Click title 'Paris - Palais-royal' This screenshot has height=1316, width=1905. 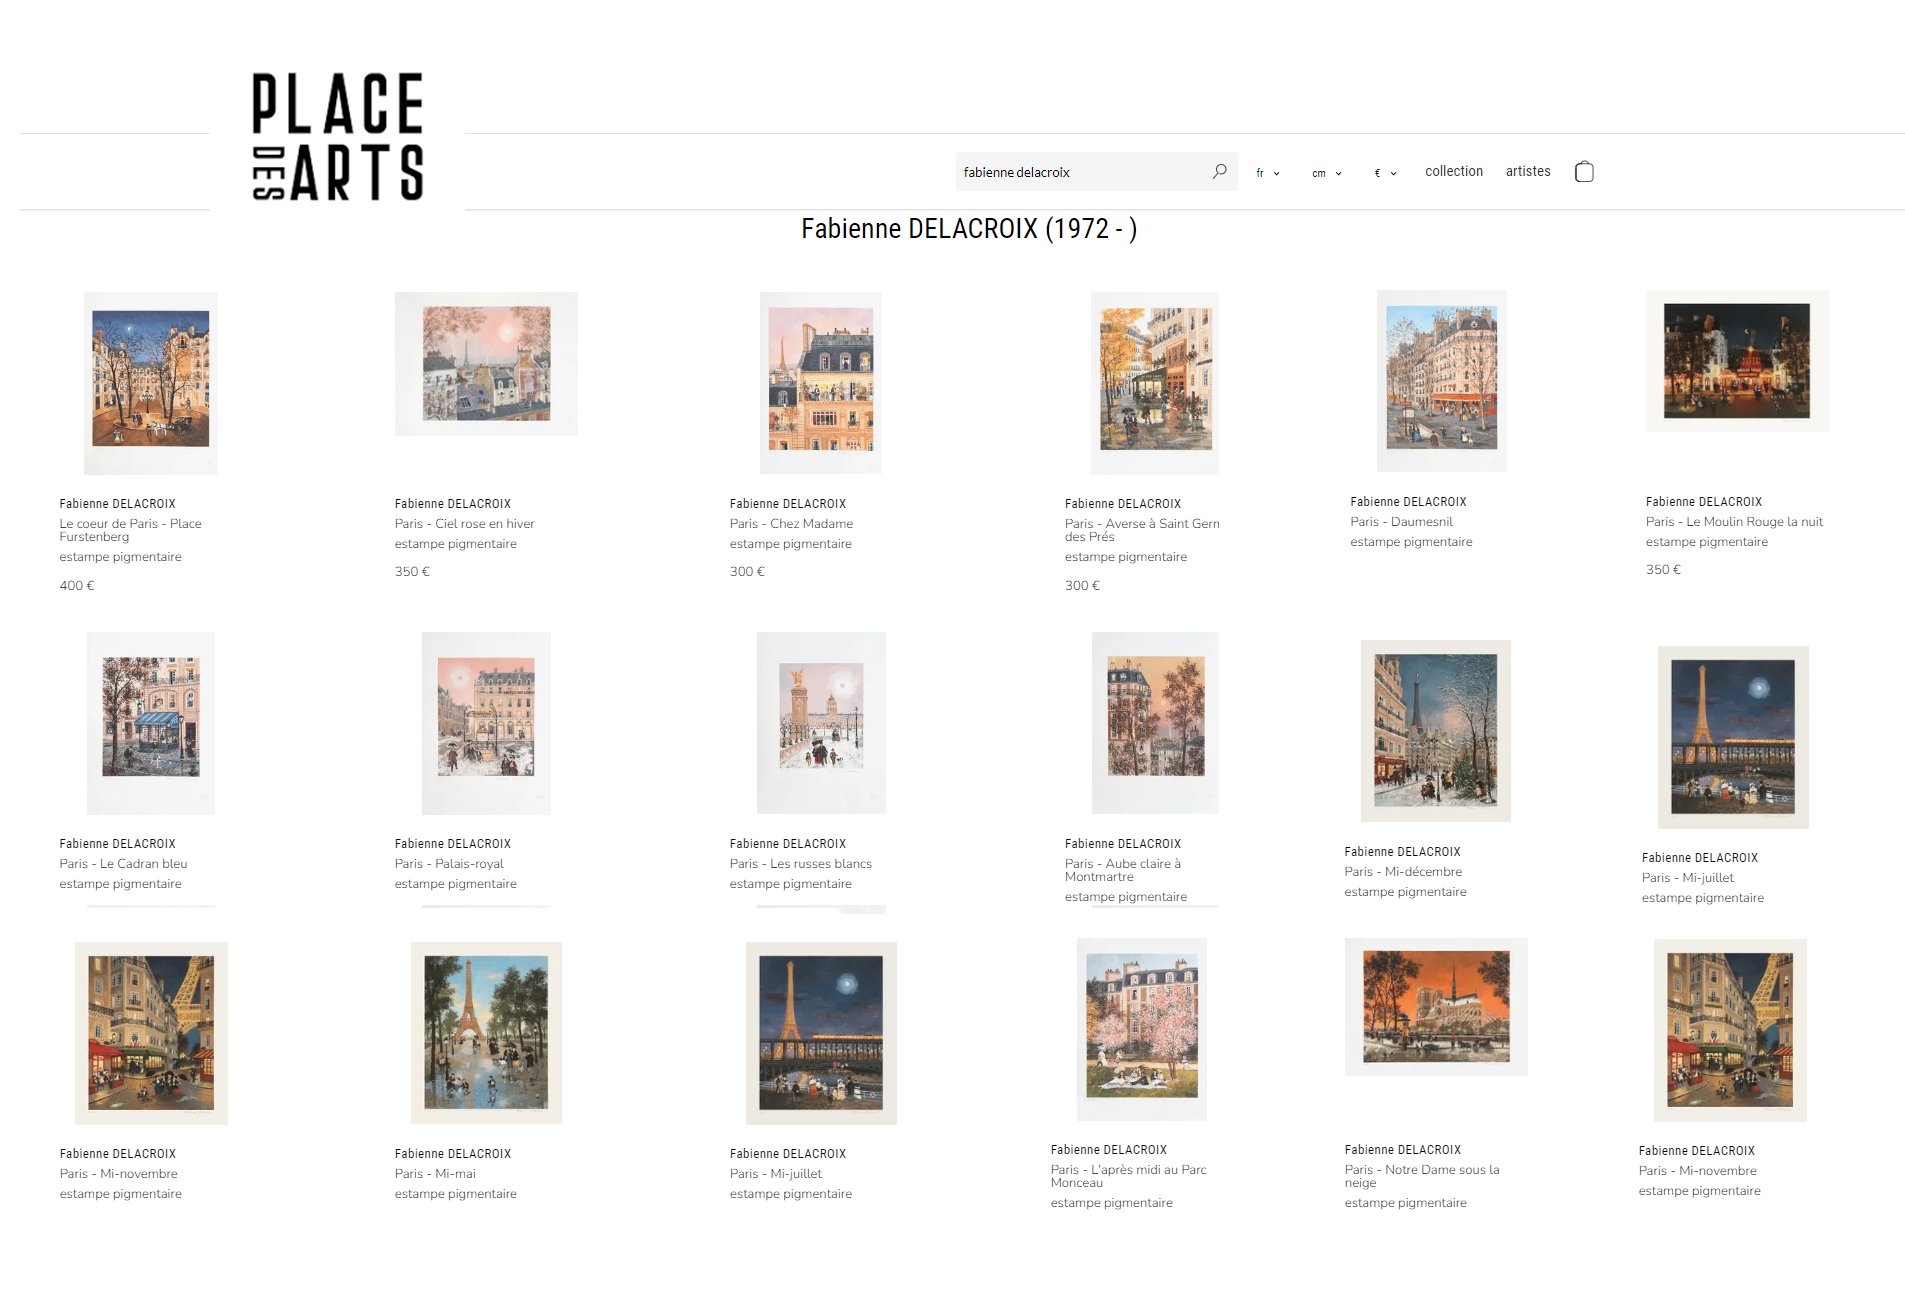[449, 864]
